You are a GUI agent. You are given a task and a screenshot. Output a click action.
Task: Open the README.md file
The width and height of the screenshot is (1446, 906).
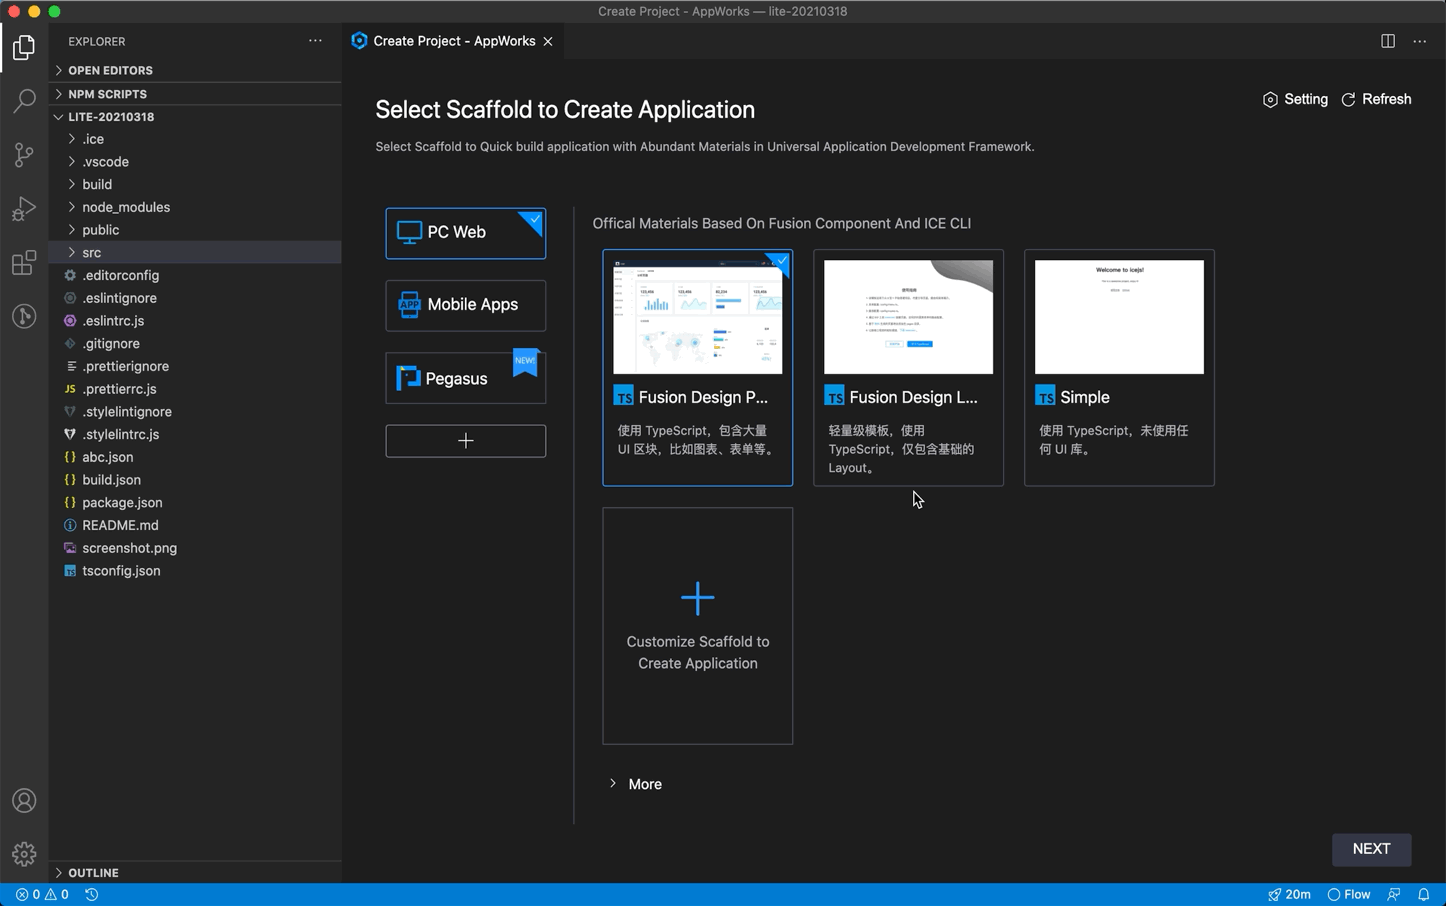[195, 525]
